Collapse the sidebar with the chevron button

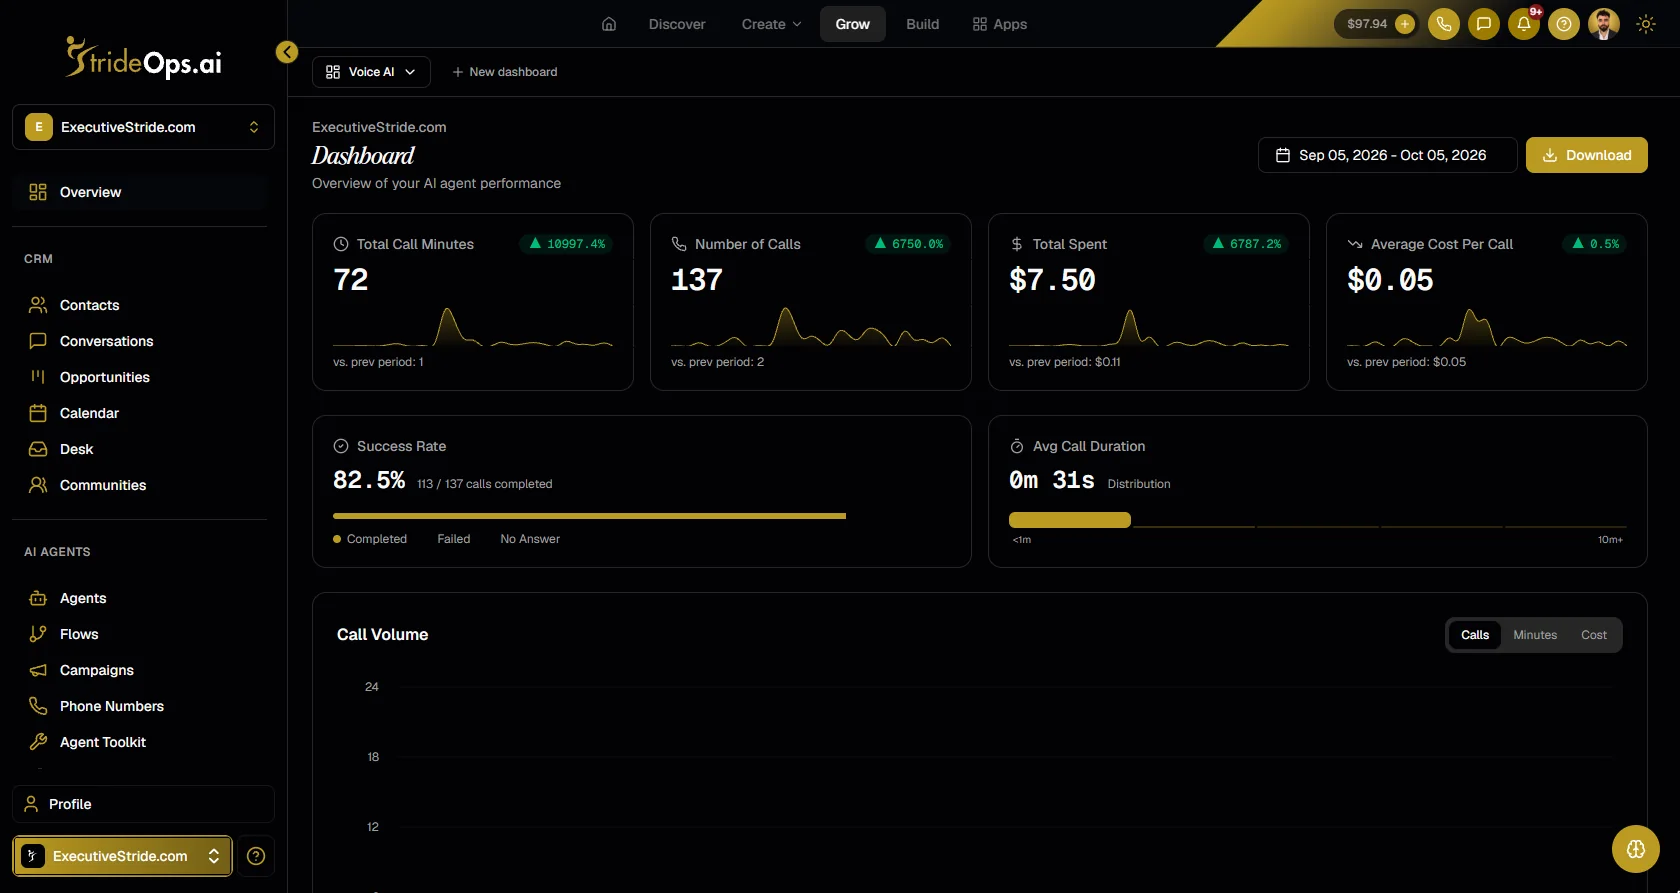point(287,52)
